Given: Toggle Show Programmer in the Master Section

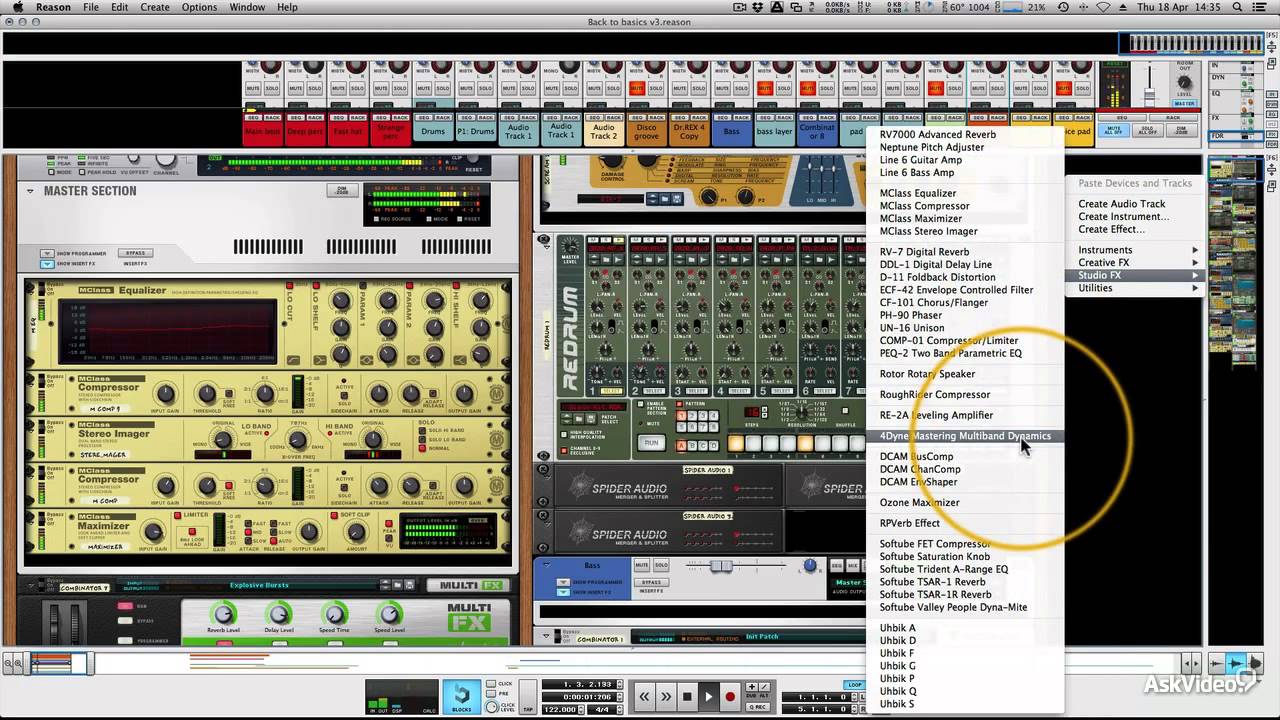Looking at the screenshot, I should tap(47, 254).
